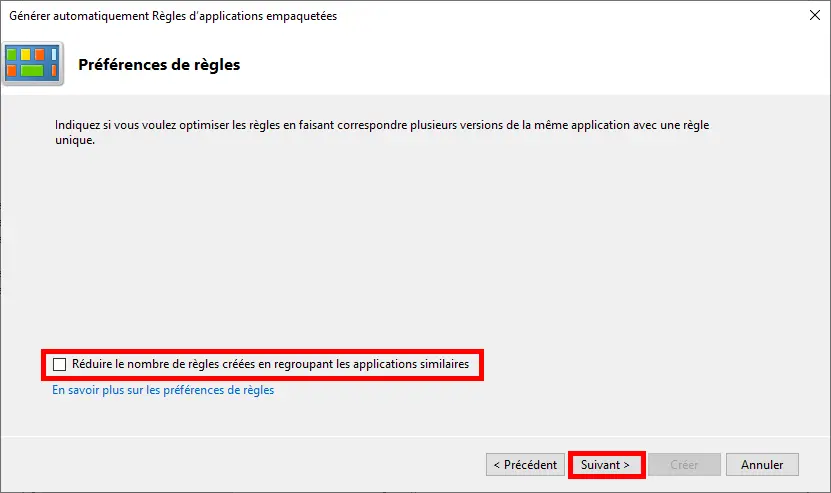Enable the Réduire le nombre de règles checkbox
831x493 pixels.
click(59, 364)
